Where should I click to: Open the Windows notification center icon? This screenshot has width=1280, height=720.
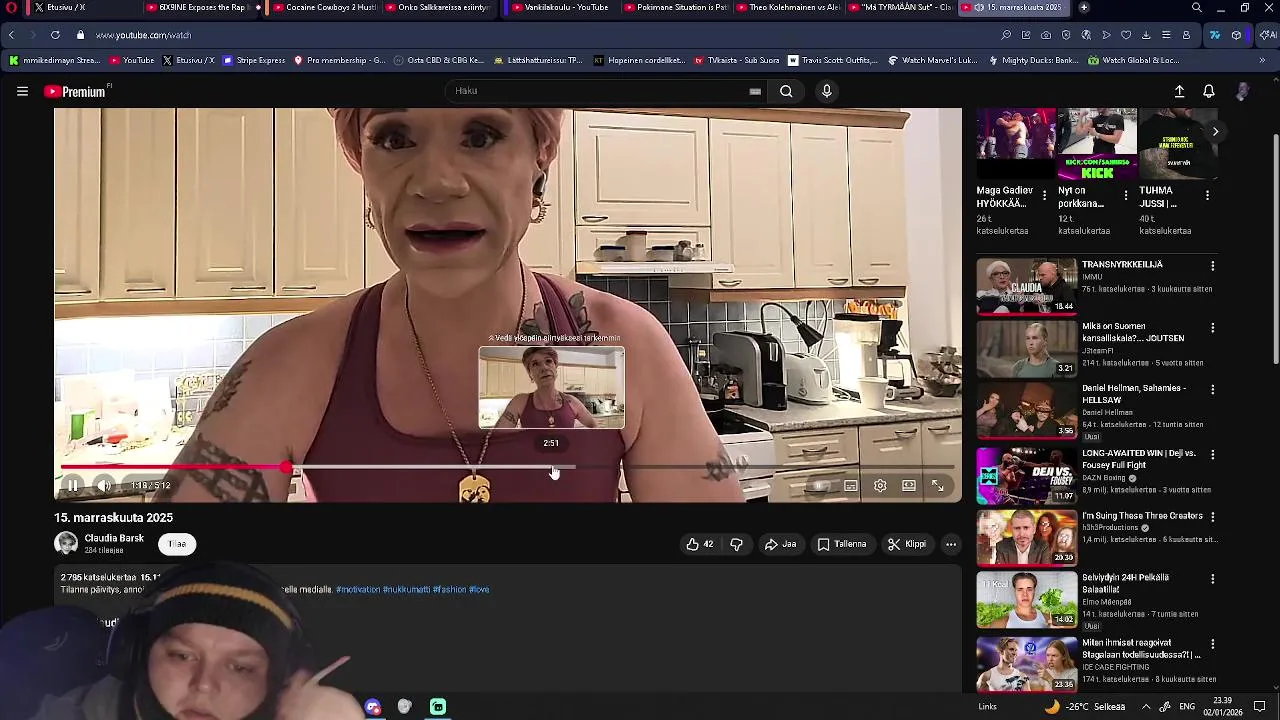[1260, 706]
